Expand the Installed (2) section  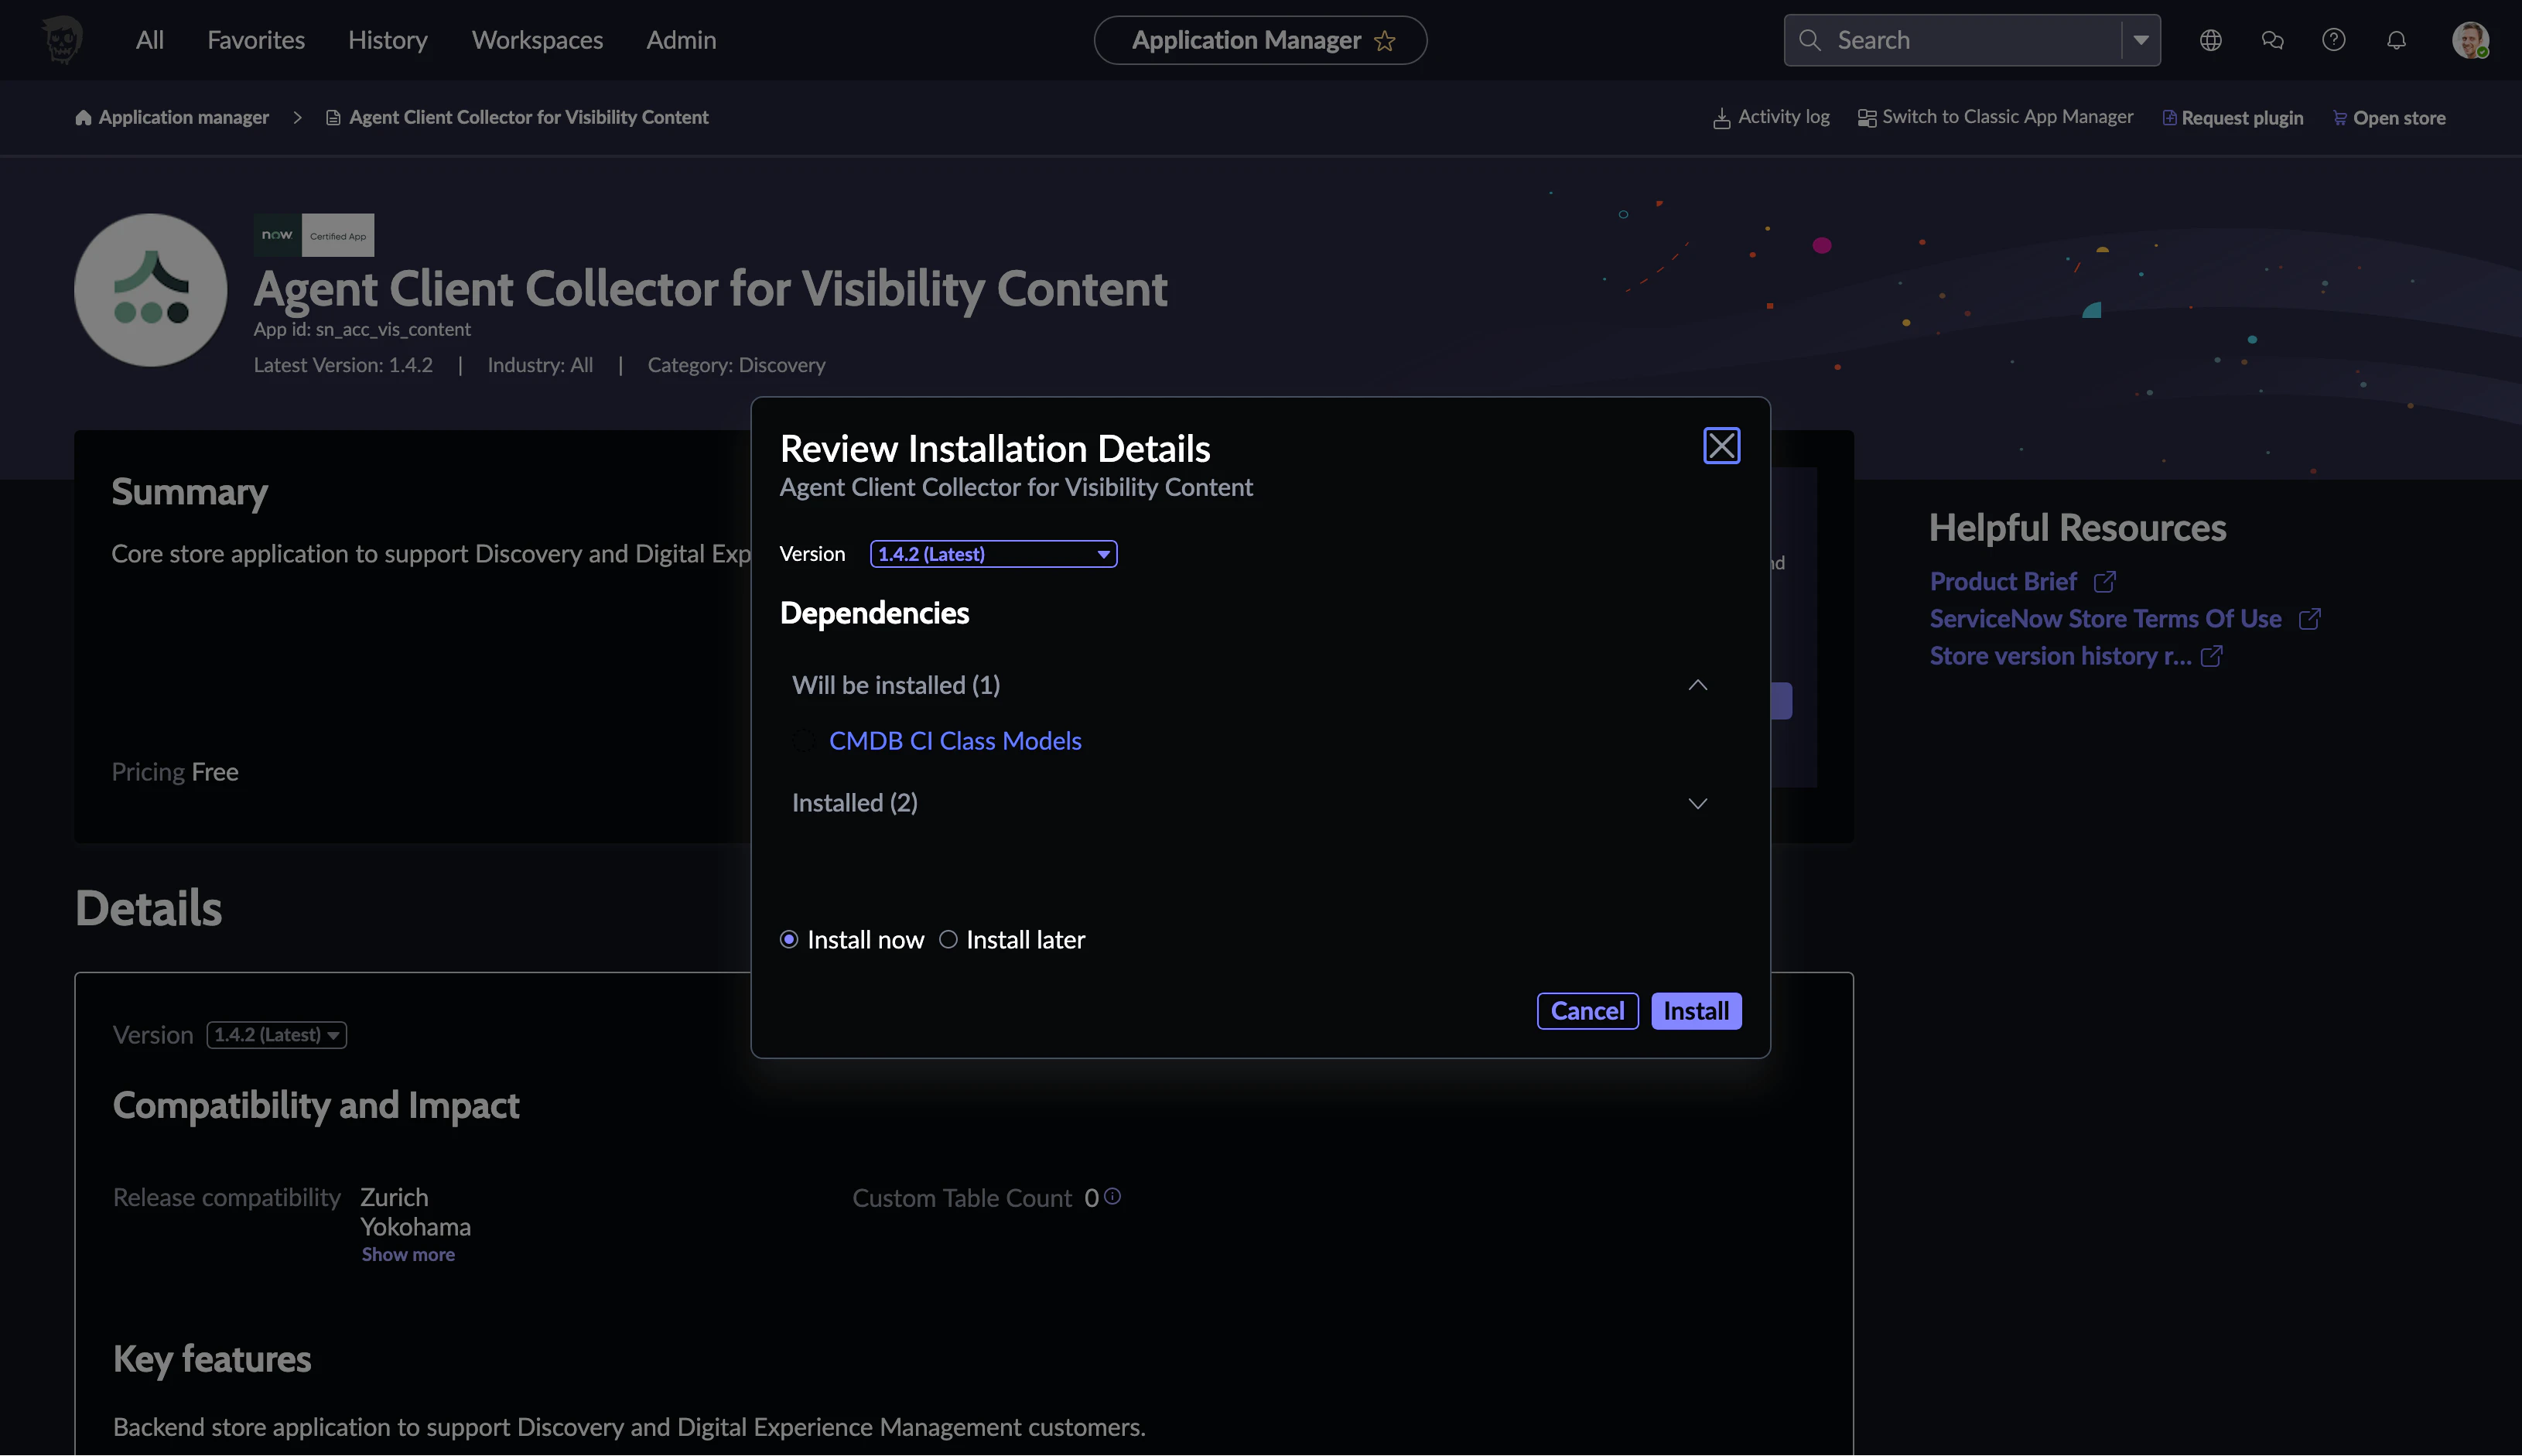coord(1697,803)
